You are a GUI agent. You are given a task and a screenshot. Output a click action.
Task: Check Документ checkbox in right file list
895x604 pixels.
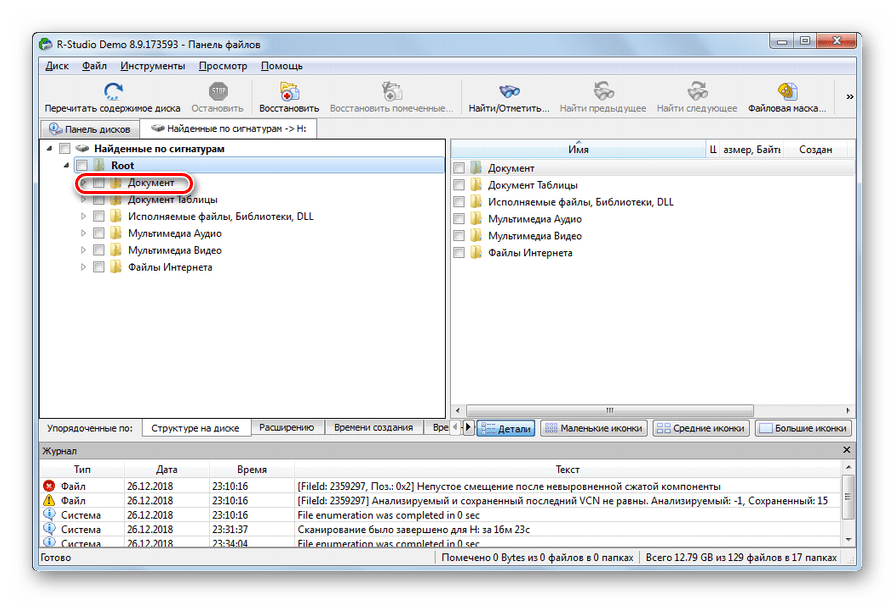[x=459, y=168]
